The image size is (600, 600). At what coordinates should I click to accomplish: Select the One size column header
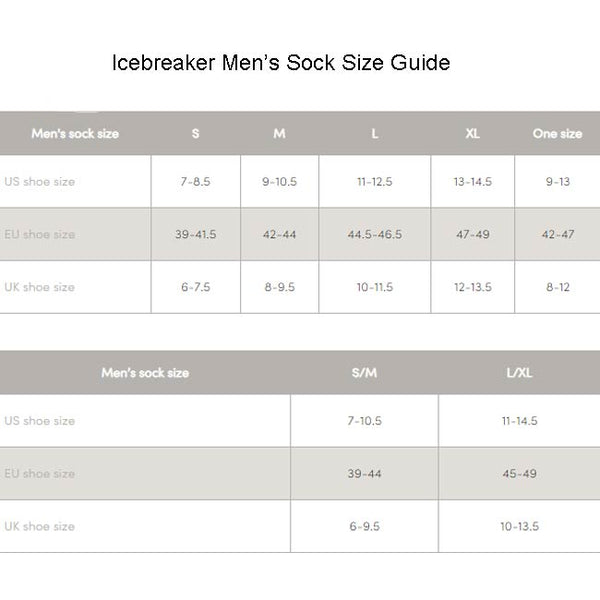point(557,134)
